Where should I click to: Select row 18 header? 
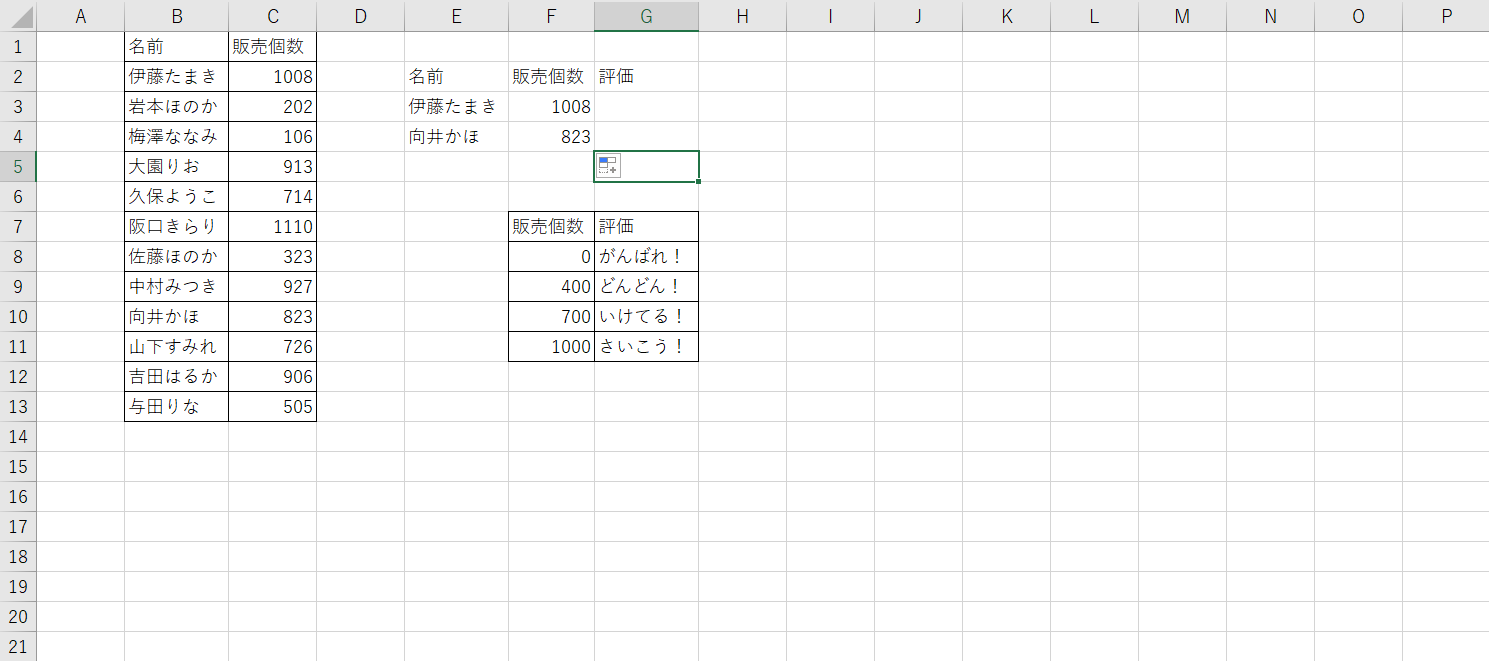click(18, 557)
